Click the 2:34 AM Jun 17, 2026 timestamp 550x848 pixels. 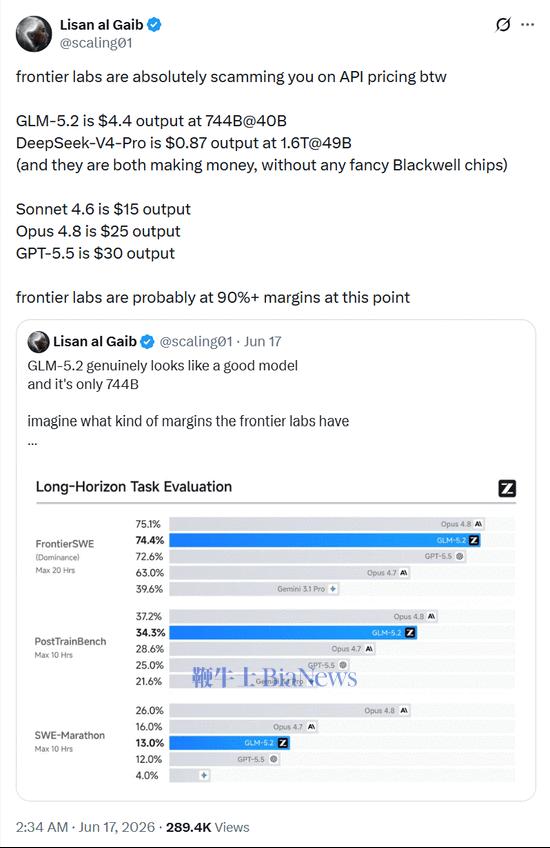pyautogui.click(x=85, y=827)
